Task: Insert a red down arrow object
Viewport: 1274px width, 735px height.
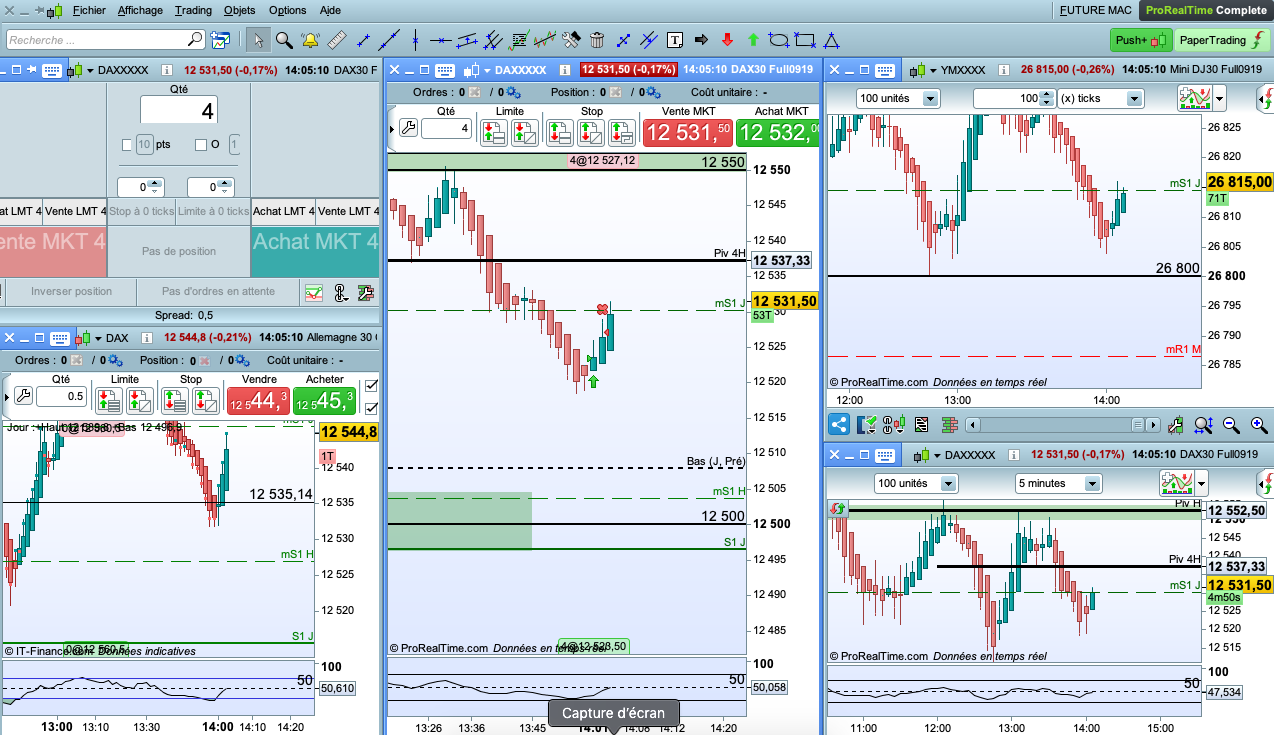Action: click(x=727, y=40)
